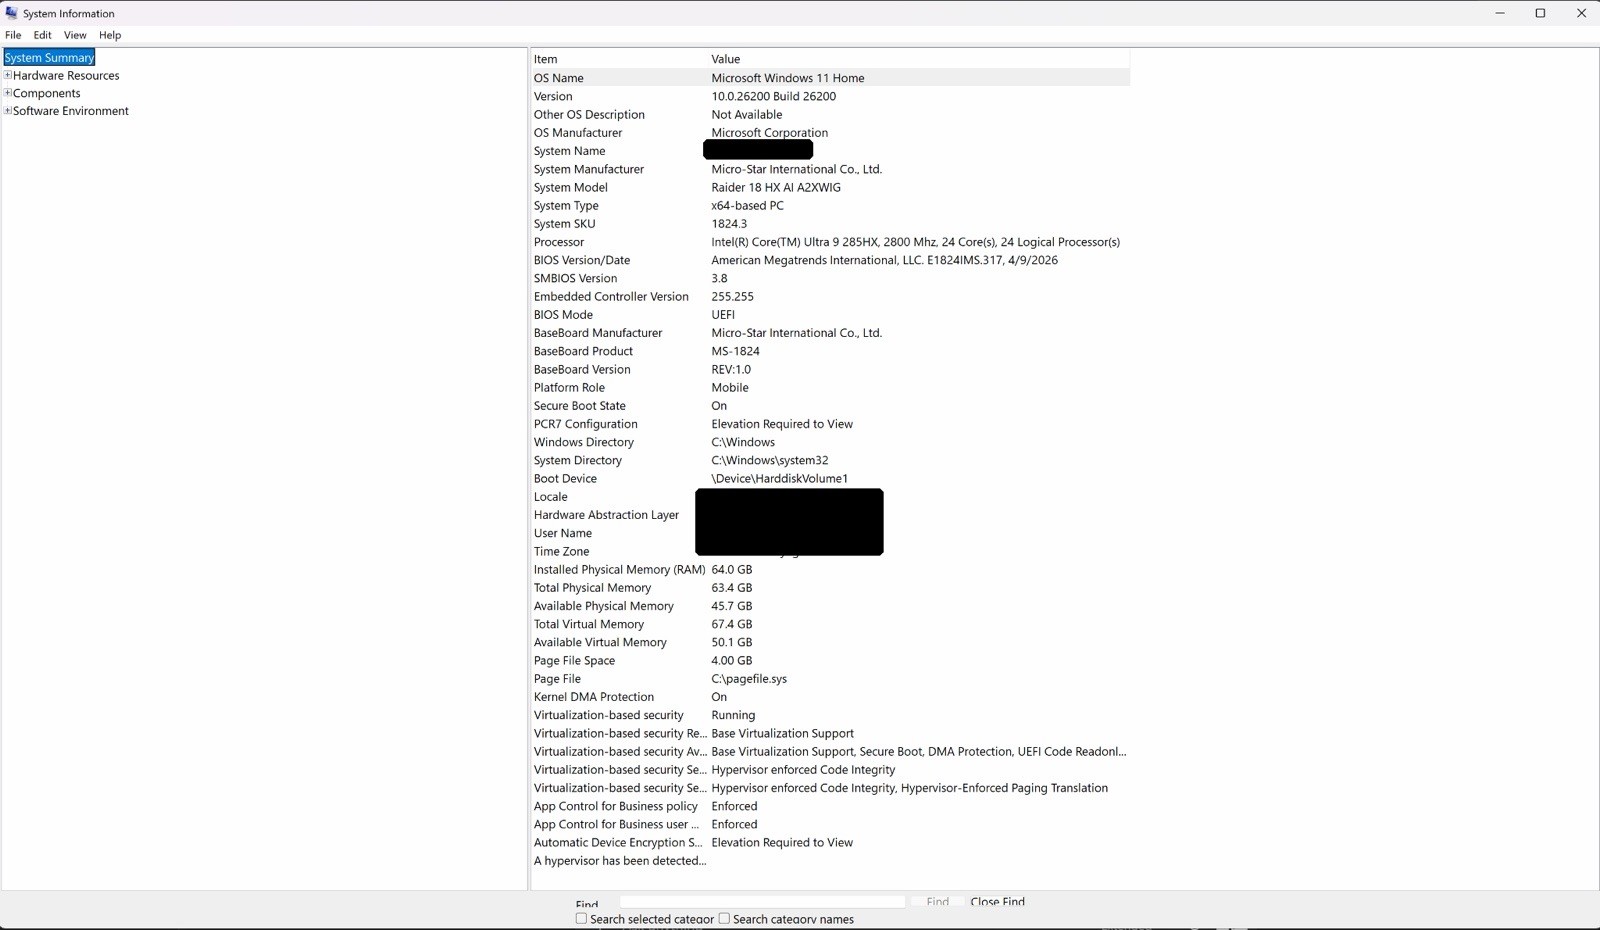
Task: Click BaseBoard Product value MS-1824
Action: (735, 351)
